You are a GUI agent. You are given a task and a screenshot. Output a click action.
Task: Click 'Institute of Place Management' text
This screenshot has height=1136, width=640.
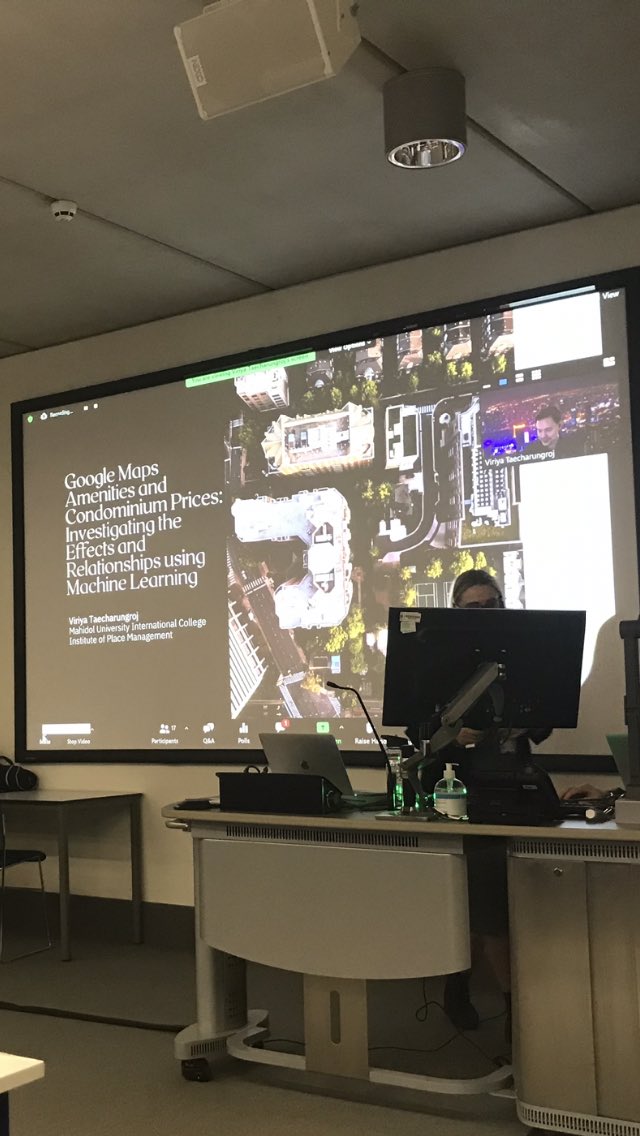coord(121,637)
